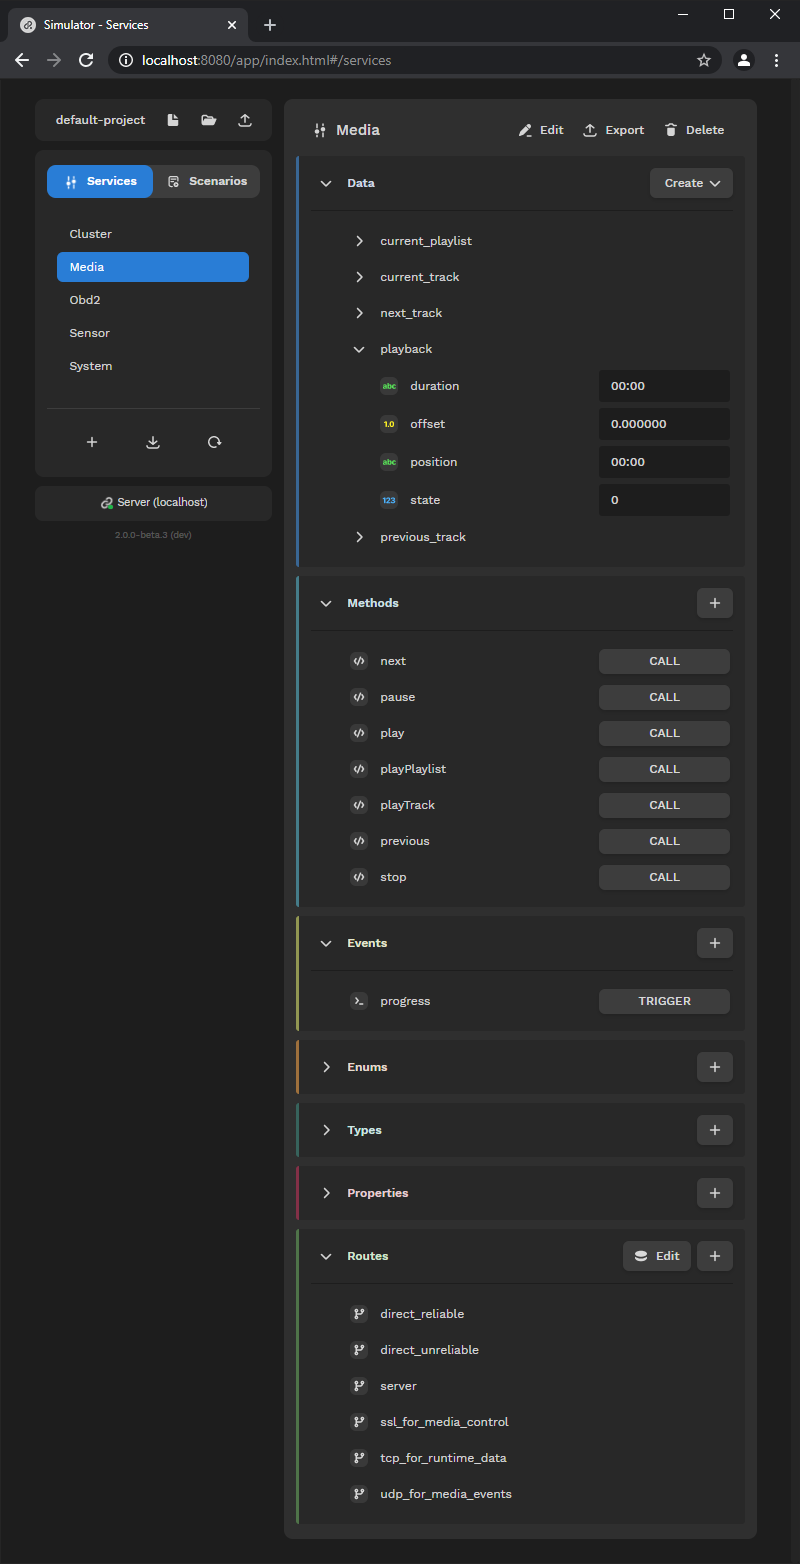800x1564 pixels.
Task: Trigger the progress event
Action: click(663, 1001)
